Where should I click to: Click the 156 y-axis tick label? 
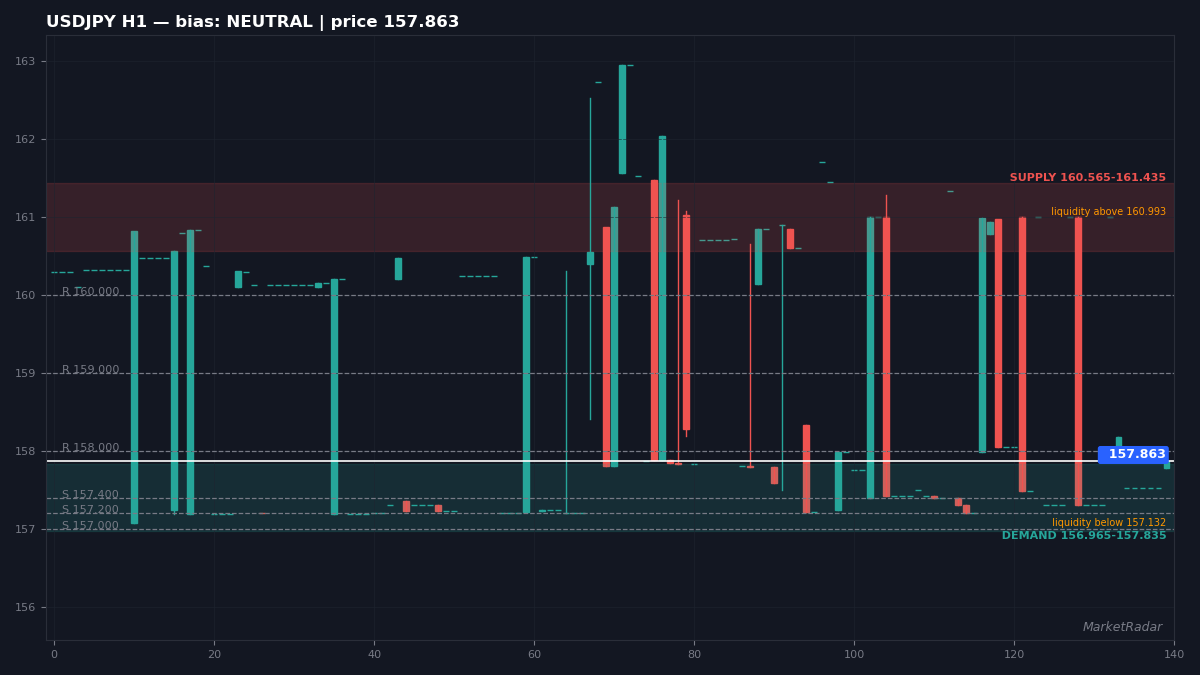(x=24, y=607)
